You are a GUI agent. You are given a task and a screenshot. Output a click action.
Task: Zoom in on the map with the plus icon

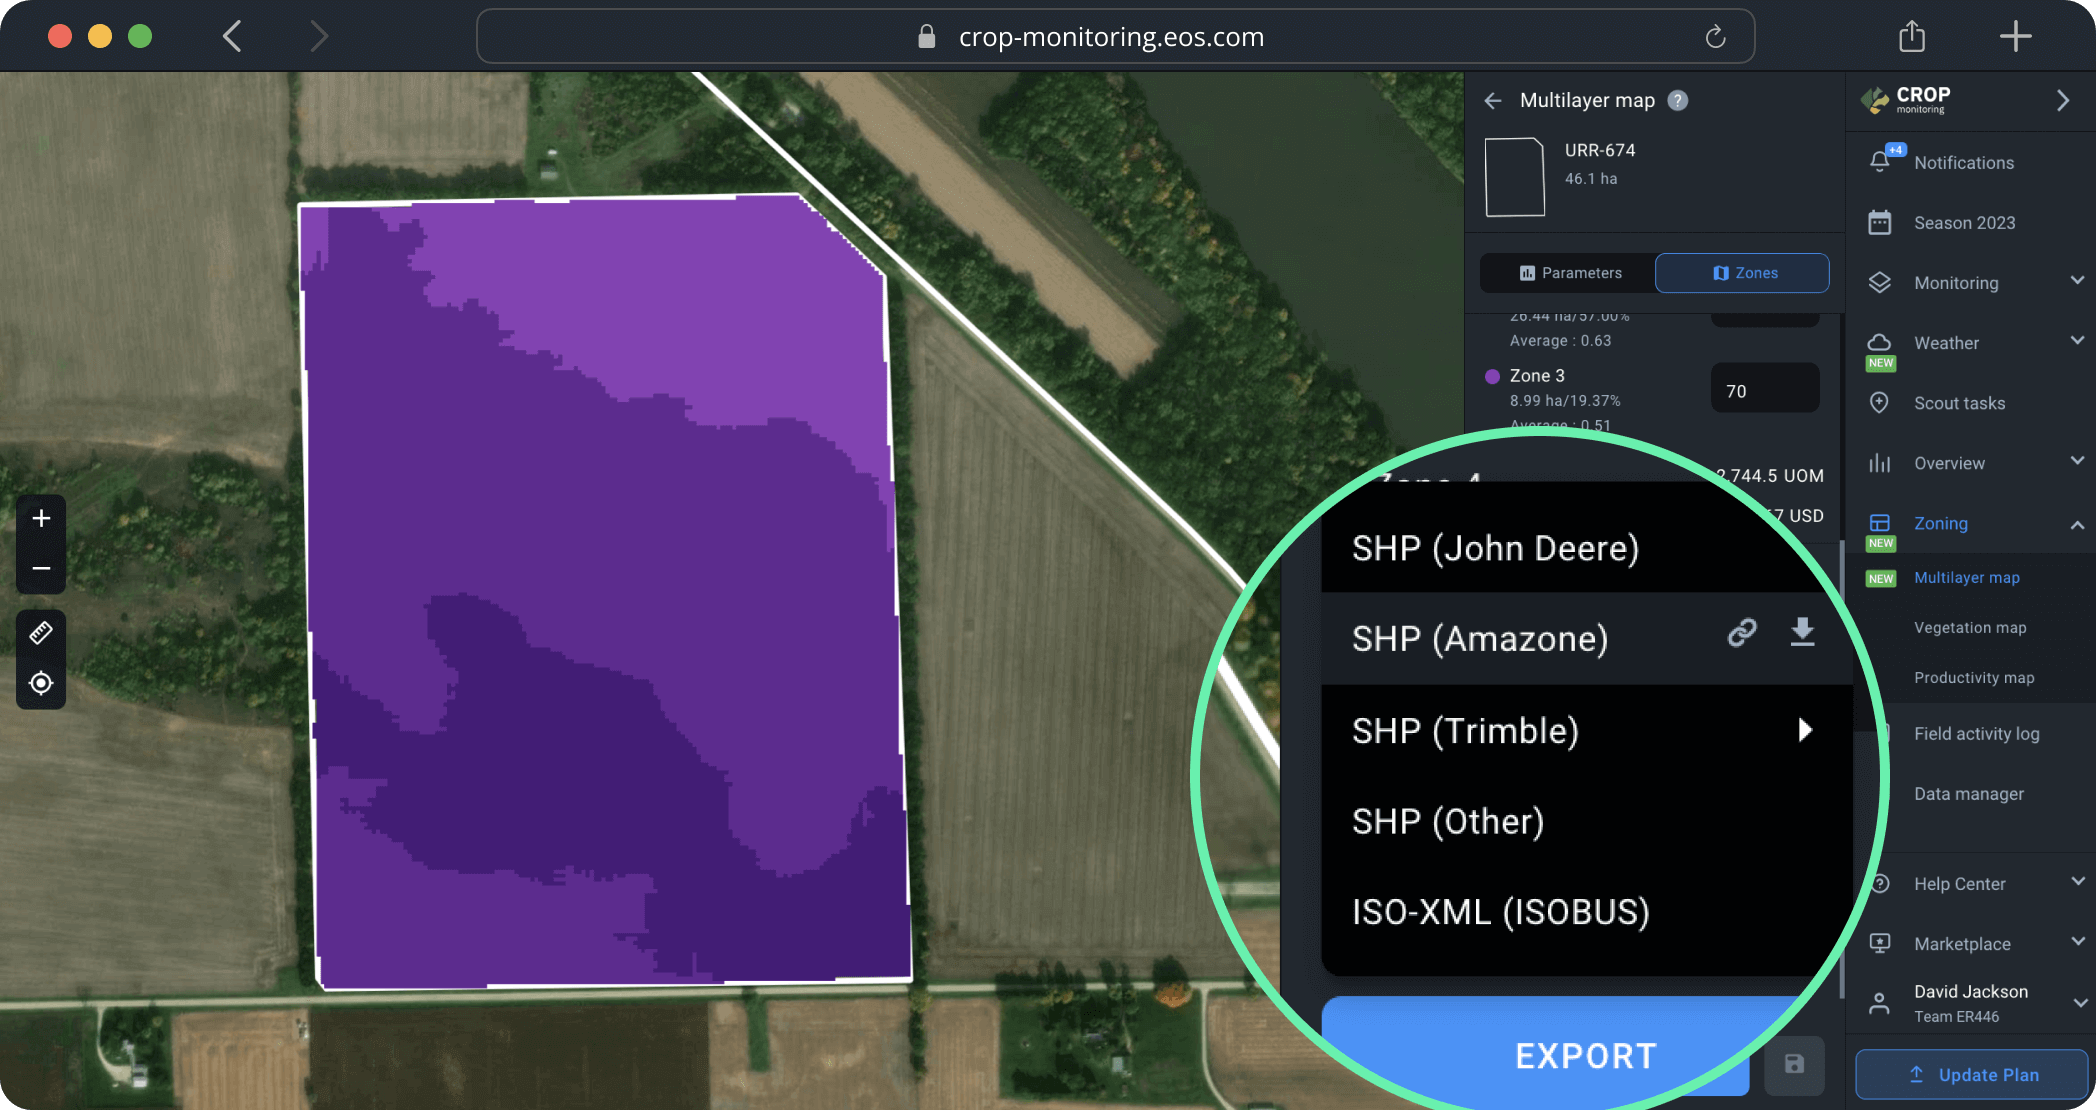[x=41, y=518]
